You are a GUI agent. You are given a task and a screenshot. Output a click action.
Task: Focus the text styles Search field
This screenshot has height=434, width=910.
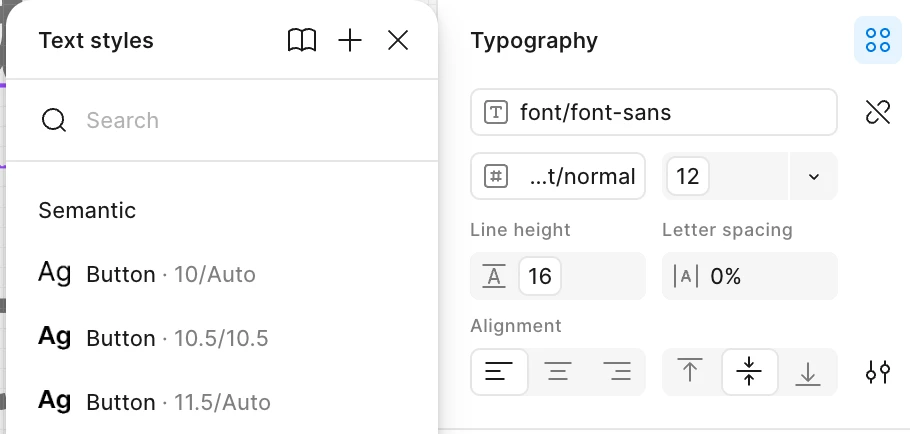[222, 120]
